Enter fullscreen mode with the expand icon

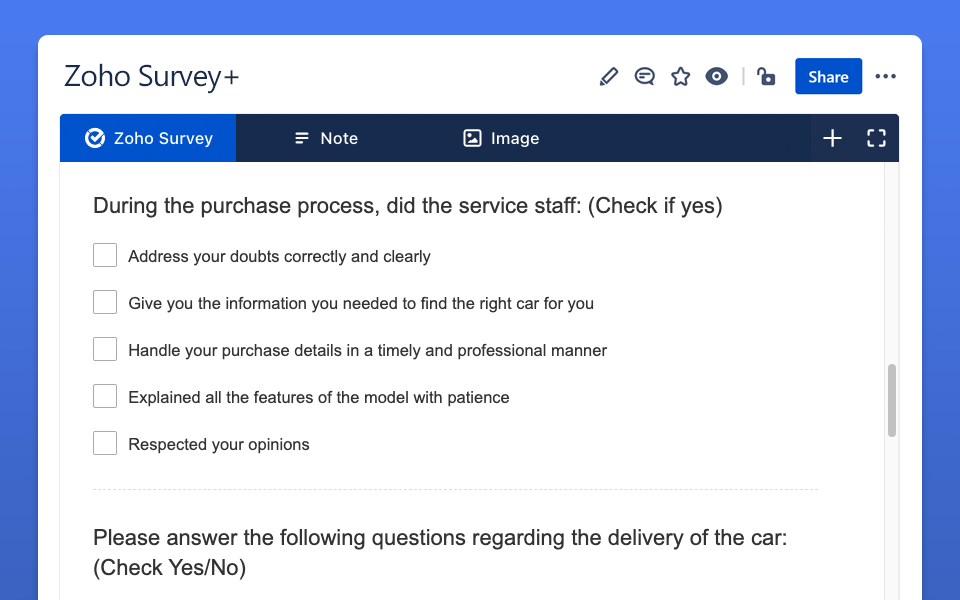pyautogui.click(x=876, y=138)
